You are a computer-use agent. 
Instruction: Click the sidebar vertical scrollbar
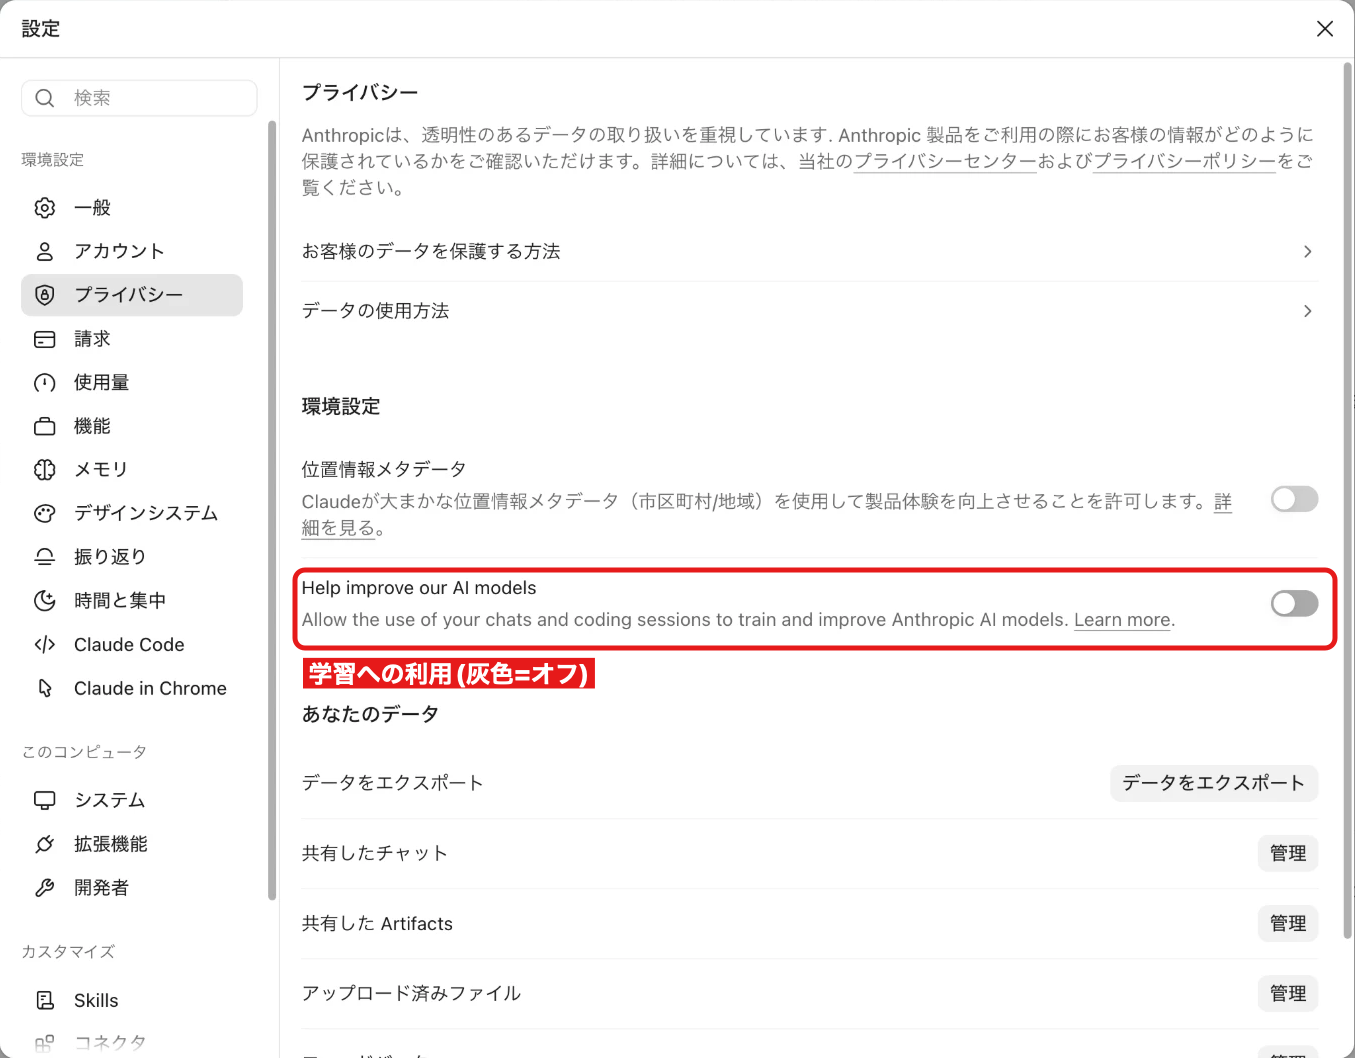[x=271, y=510]
